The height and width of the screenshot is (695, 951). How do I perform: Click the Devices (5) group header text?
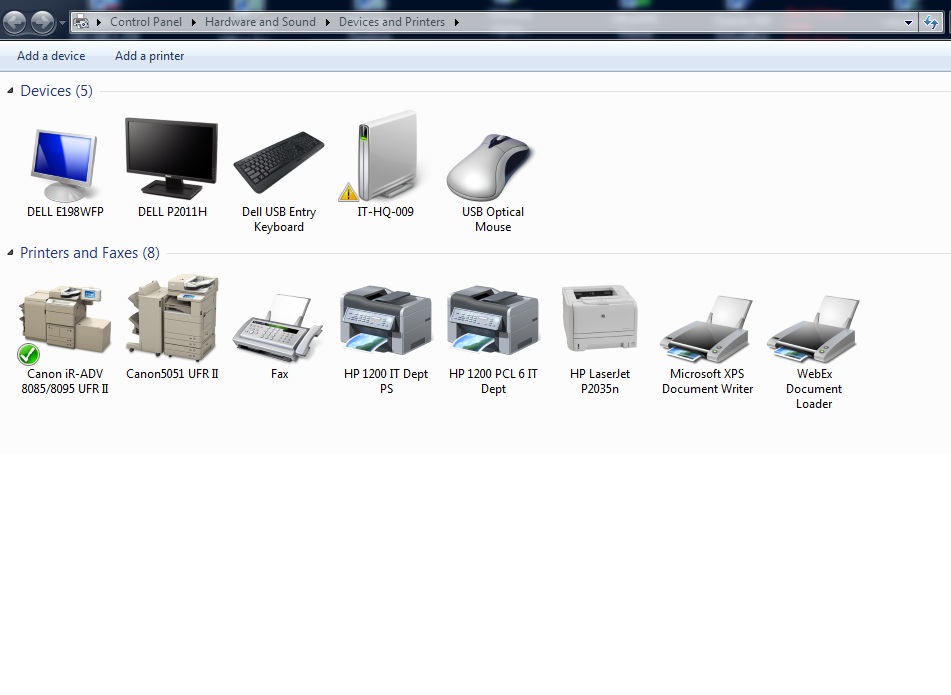click(56, 91)
